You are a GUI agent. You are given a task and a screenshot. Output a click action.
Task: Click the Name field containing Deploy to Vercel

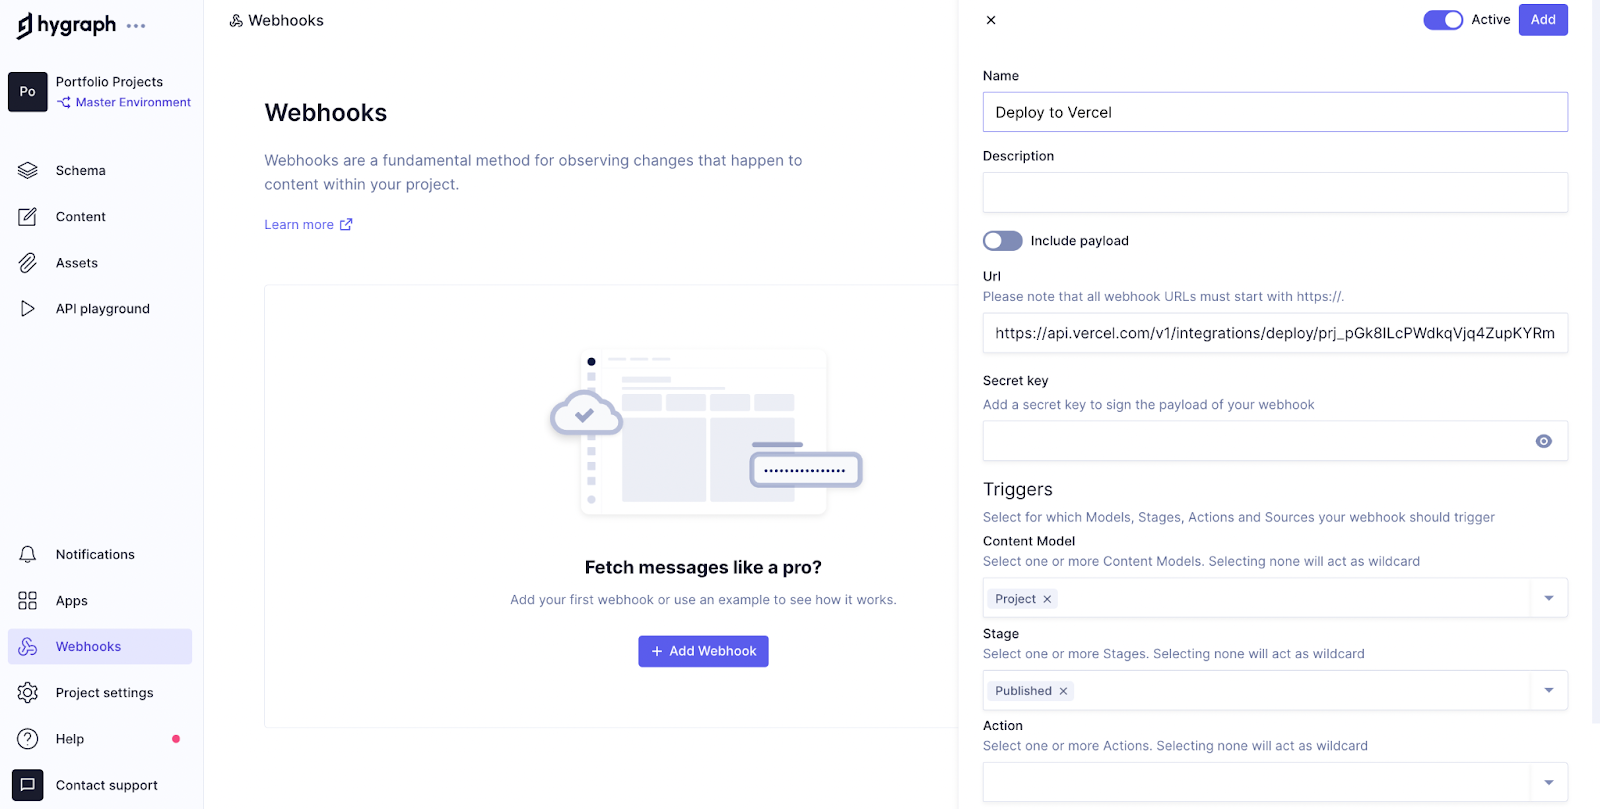click(x=1275, y=112)
